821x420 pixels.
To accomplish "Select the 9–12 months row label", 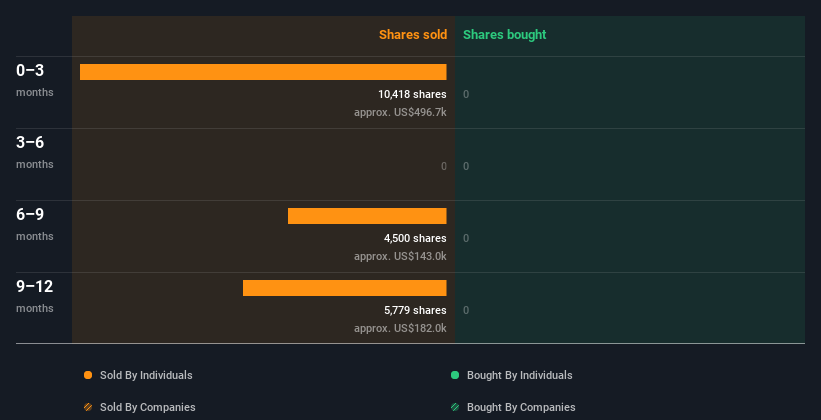I will [35, 295].
